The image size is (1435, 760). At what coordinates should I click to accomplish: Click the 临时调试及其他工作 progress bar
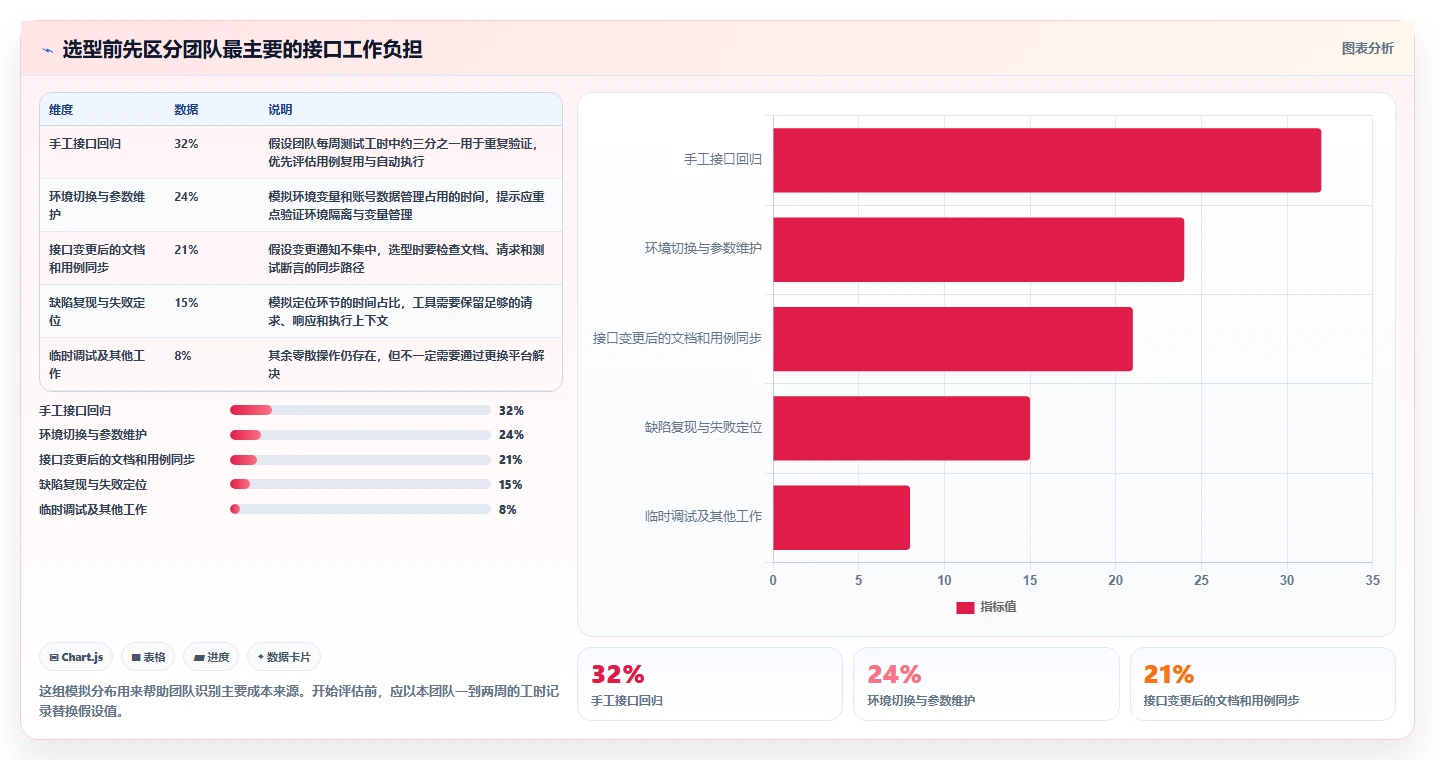pos(360,509)
